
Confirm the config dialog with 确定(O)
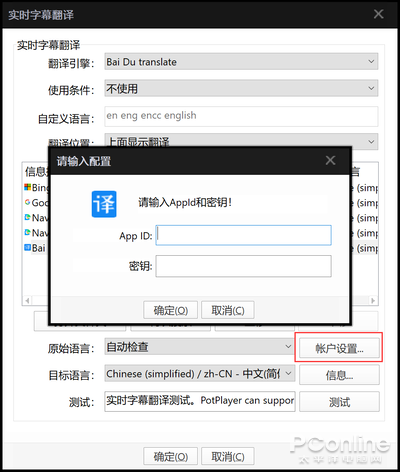click(170, 310)
